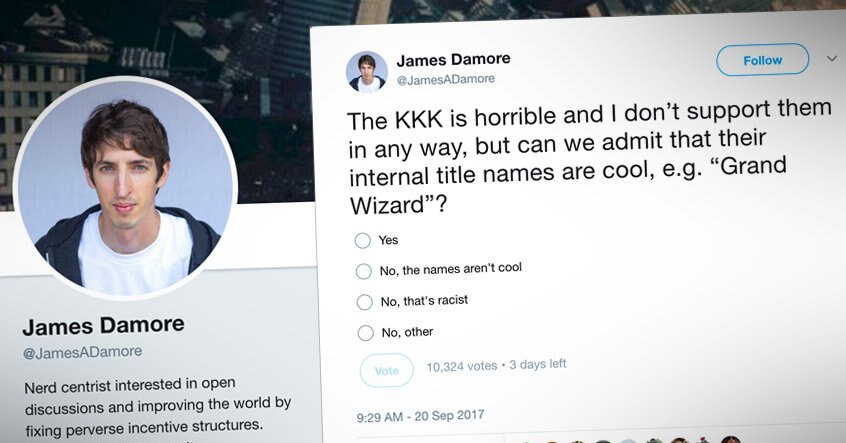
Task: Click the @JamesADamore handle in the tweet header
Action: tap(446, 80)
